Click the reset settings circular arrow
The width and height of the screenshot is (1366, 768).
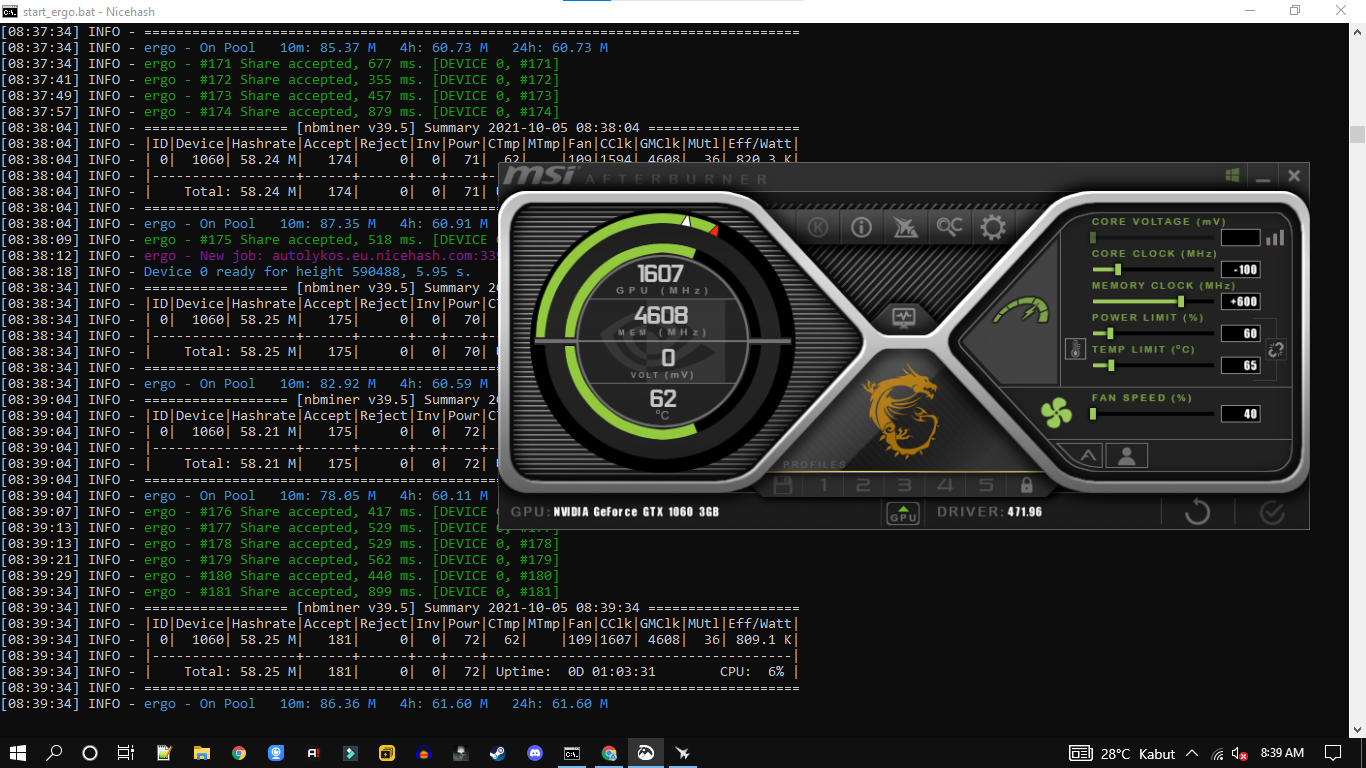[1197, 513]
